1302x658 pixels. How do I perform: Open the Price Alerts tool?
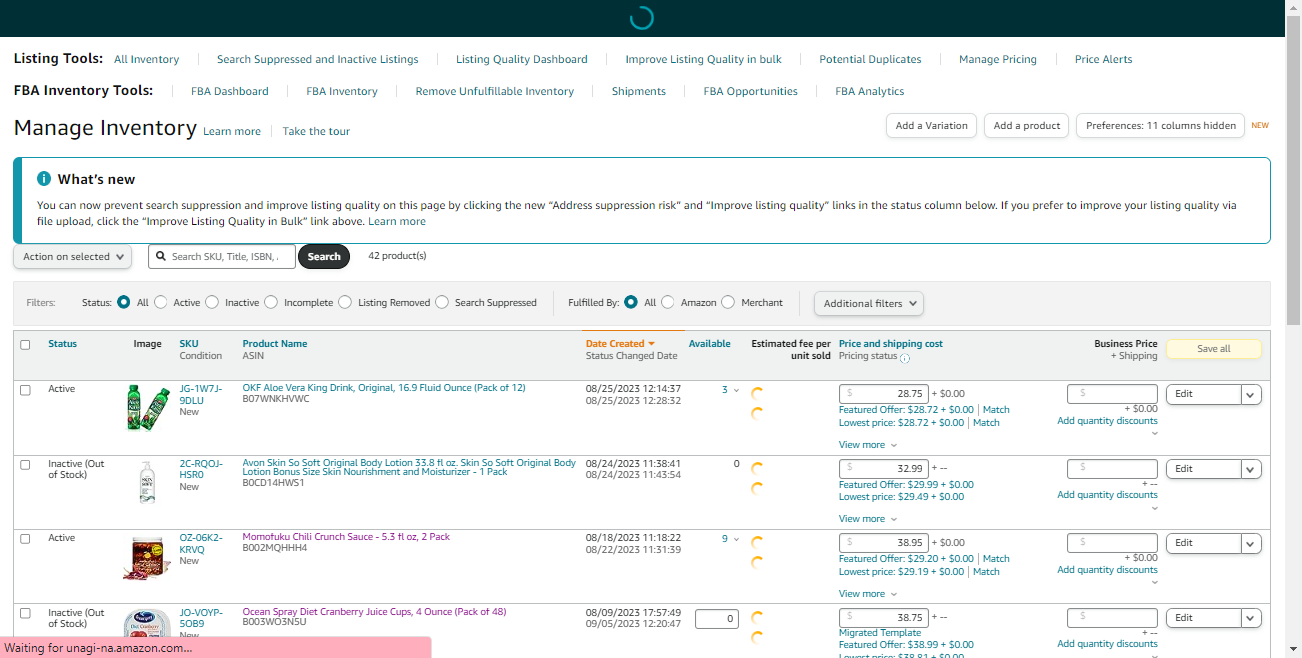pyautogui.click(x=1103, y=59)
